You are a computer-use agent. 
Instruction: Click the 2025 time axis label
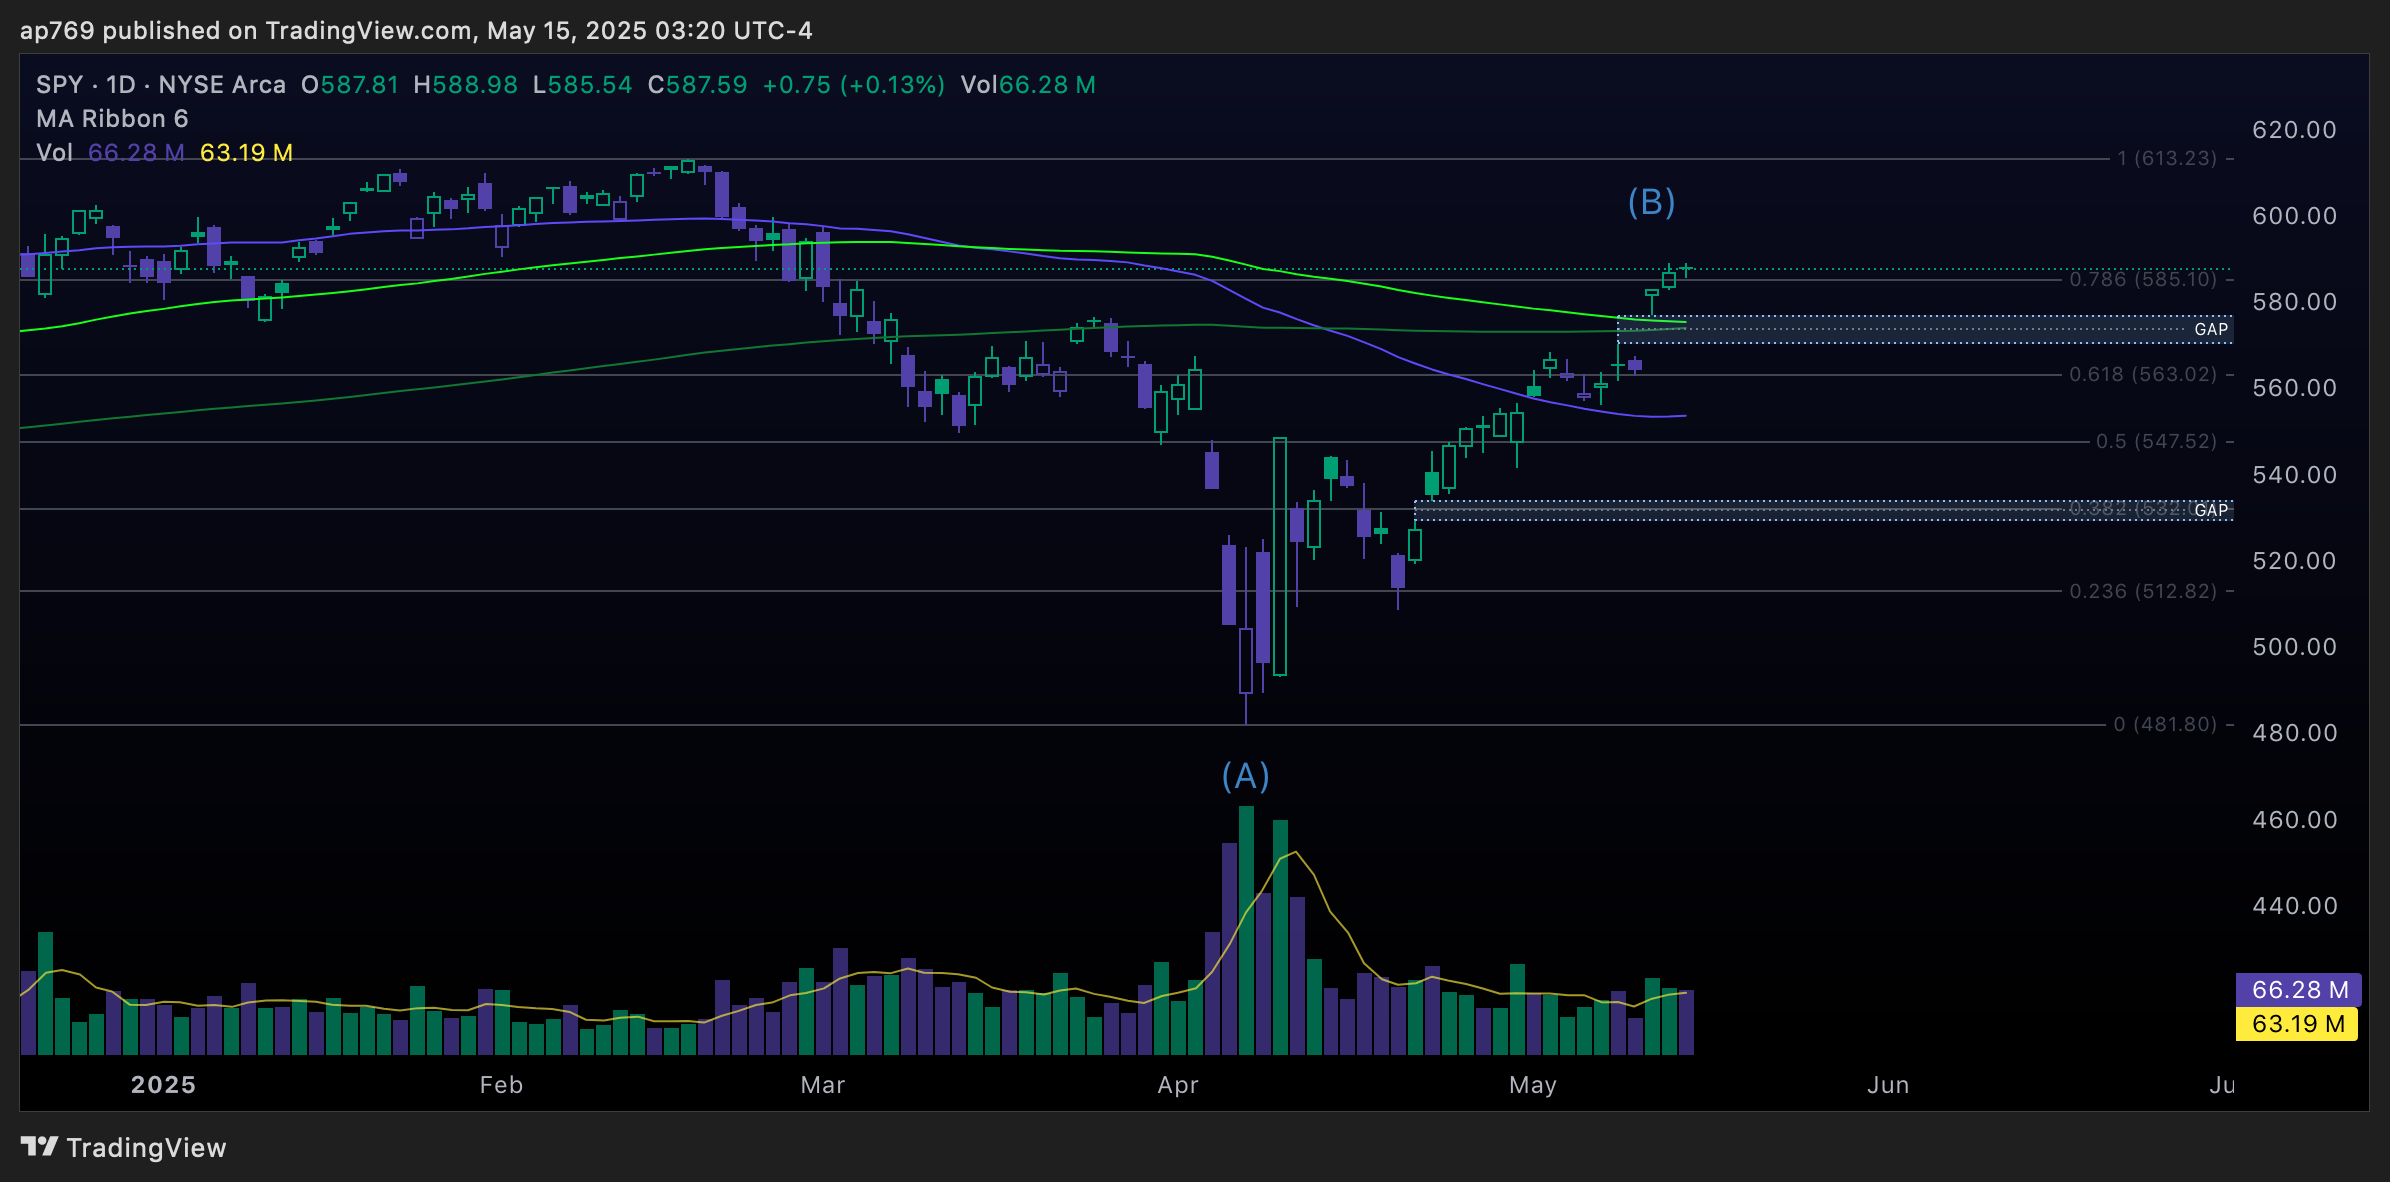[x=163, y=1085]
